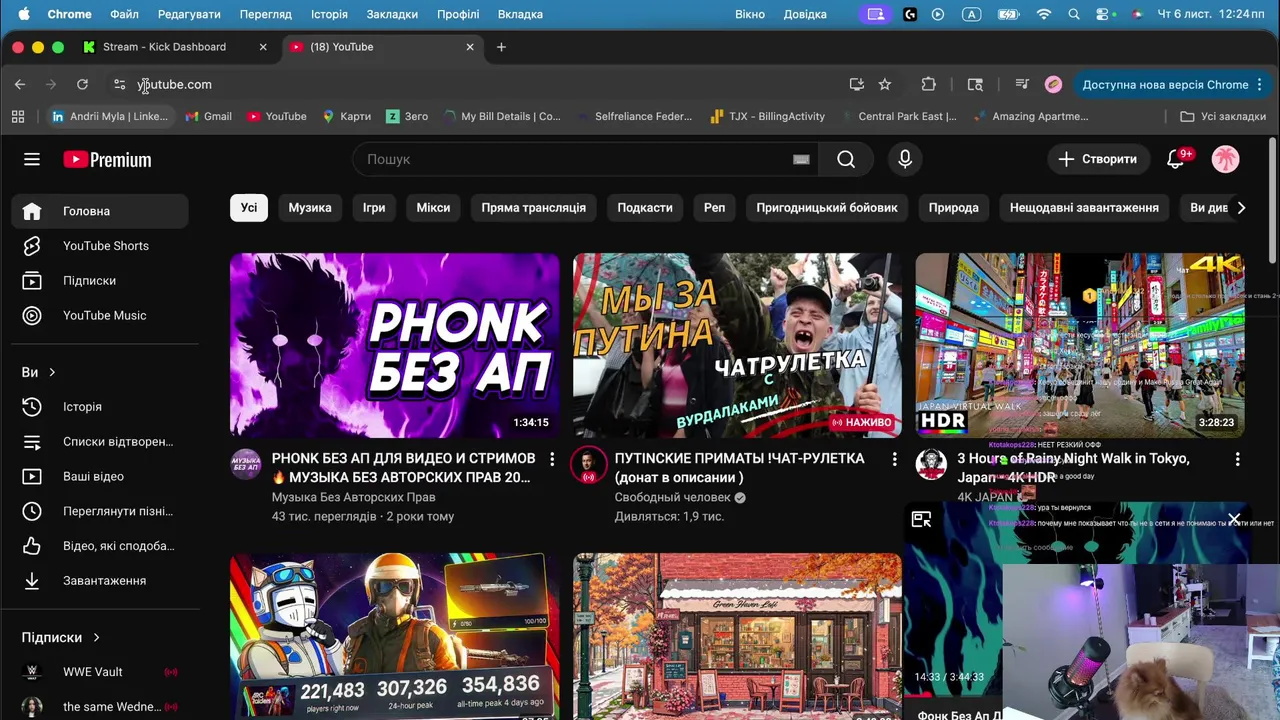Open the on-screen keyboard in search

click(801, 159)
